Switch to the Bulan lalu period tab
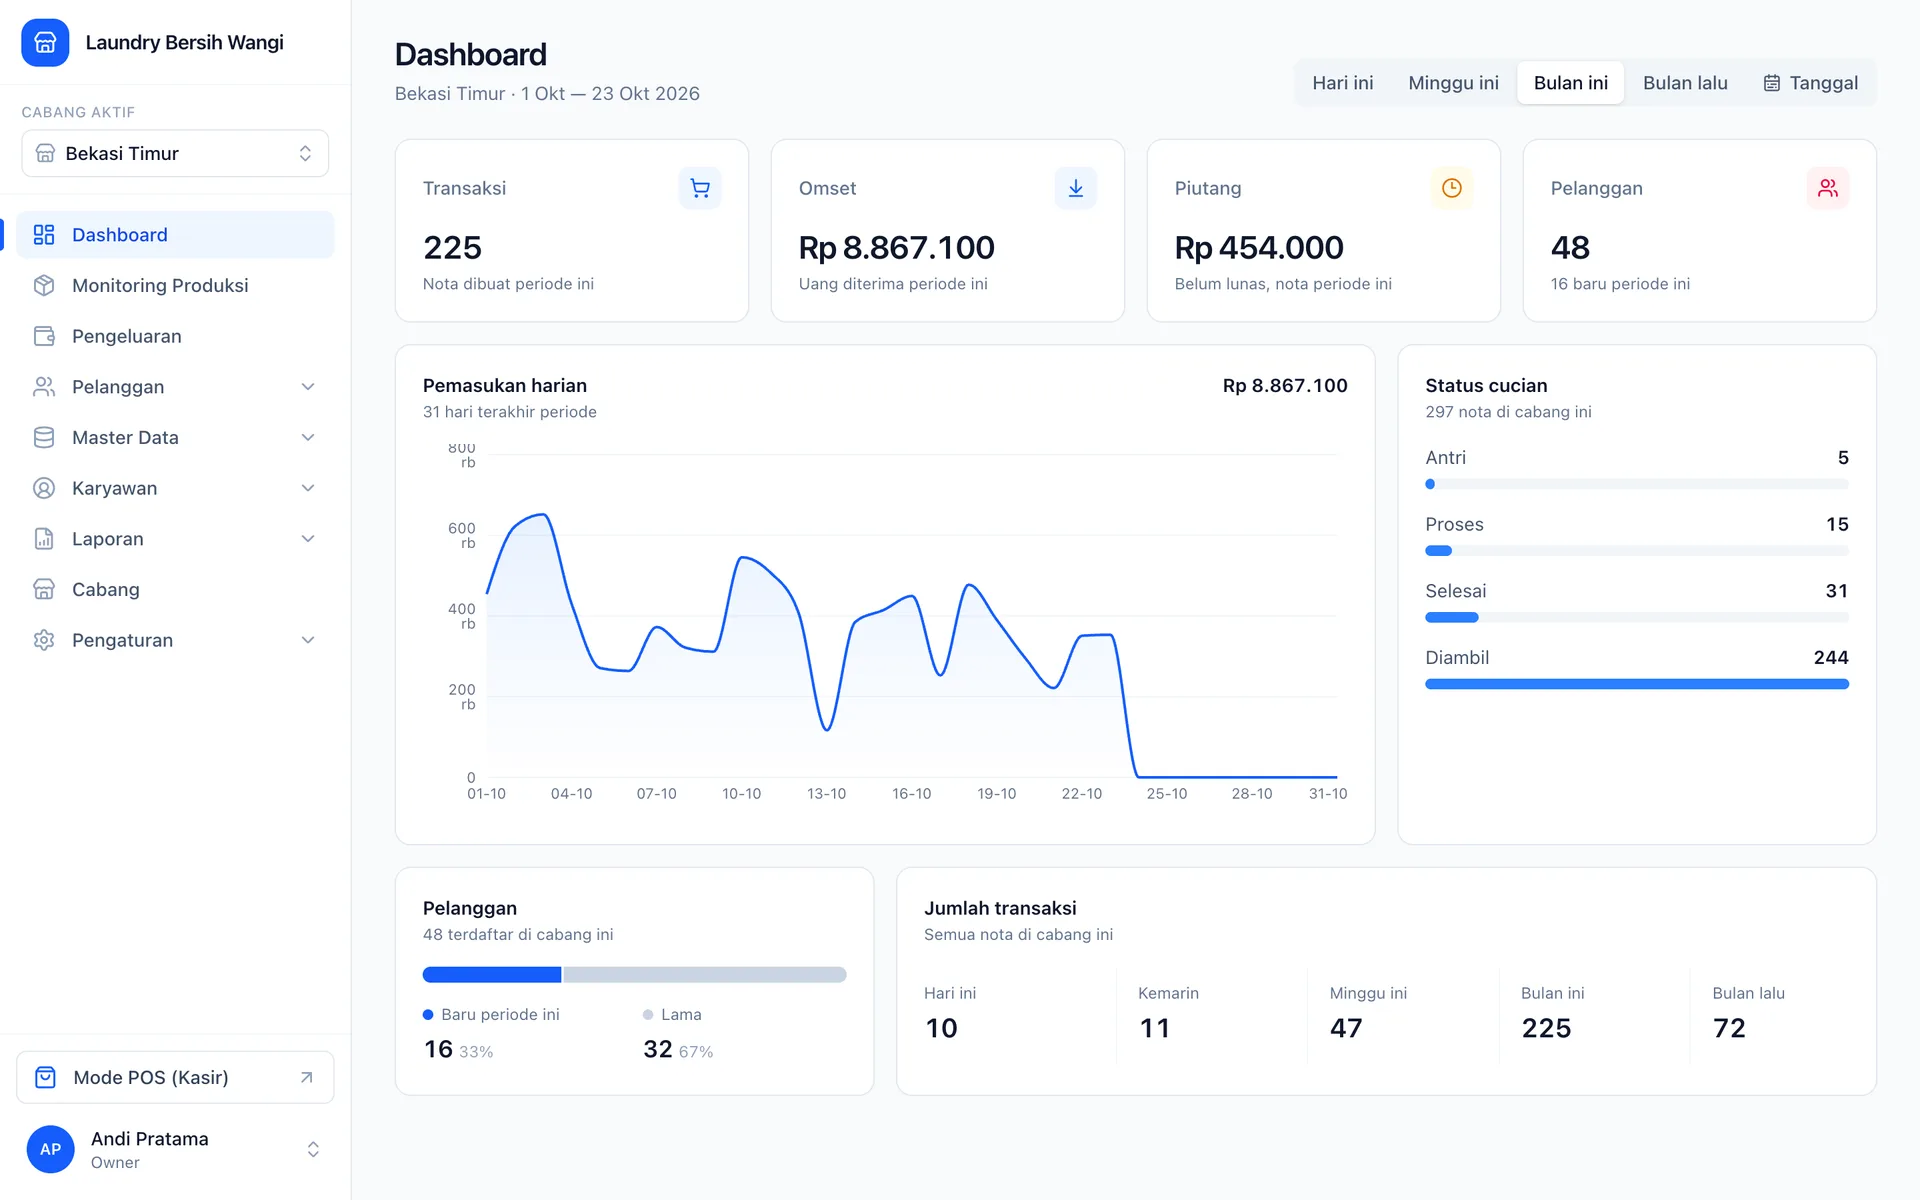 (x=1685, y=83)
